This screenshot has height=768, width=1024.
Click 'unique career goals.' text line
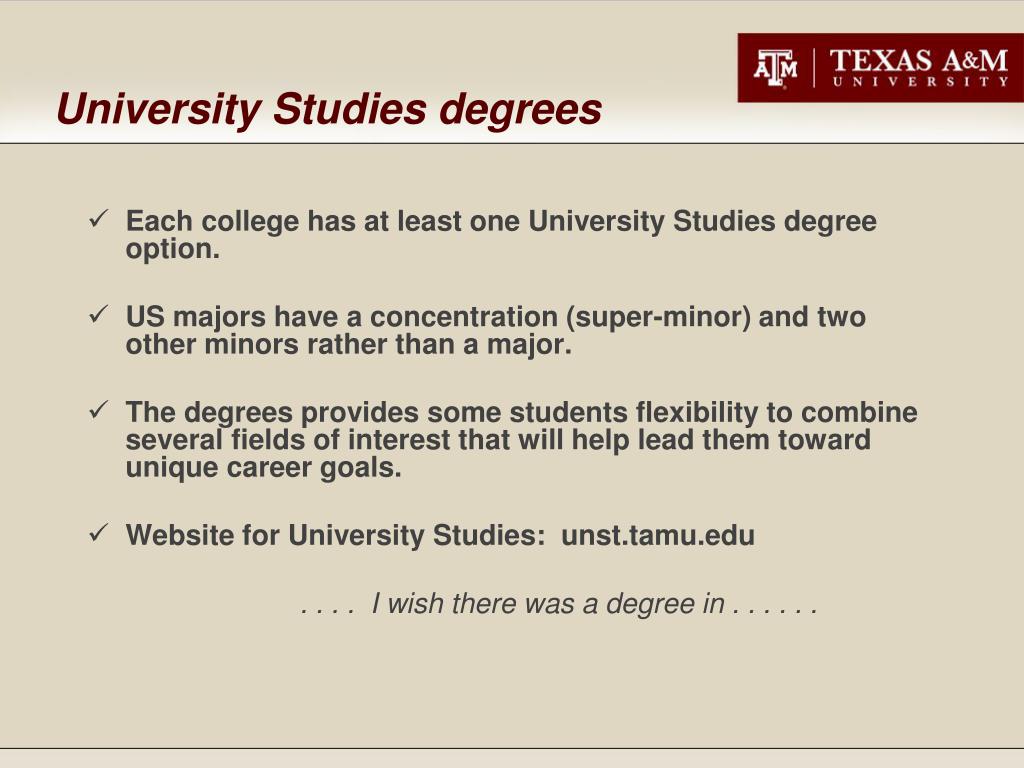coord(263,468)
